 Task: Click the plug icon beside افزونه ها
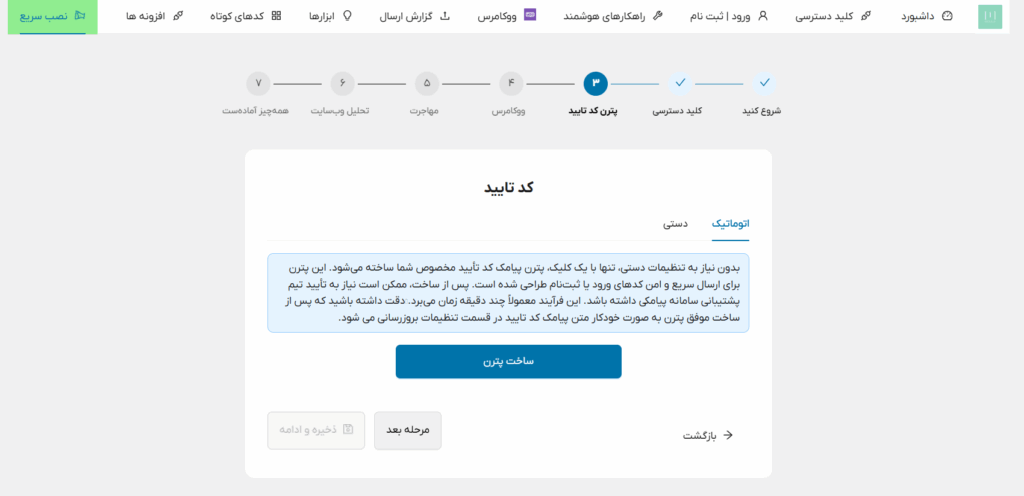coord(178,16)
